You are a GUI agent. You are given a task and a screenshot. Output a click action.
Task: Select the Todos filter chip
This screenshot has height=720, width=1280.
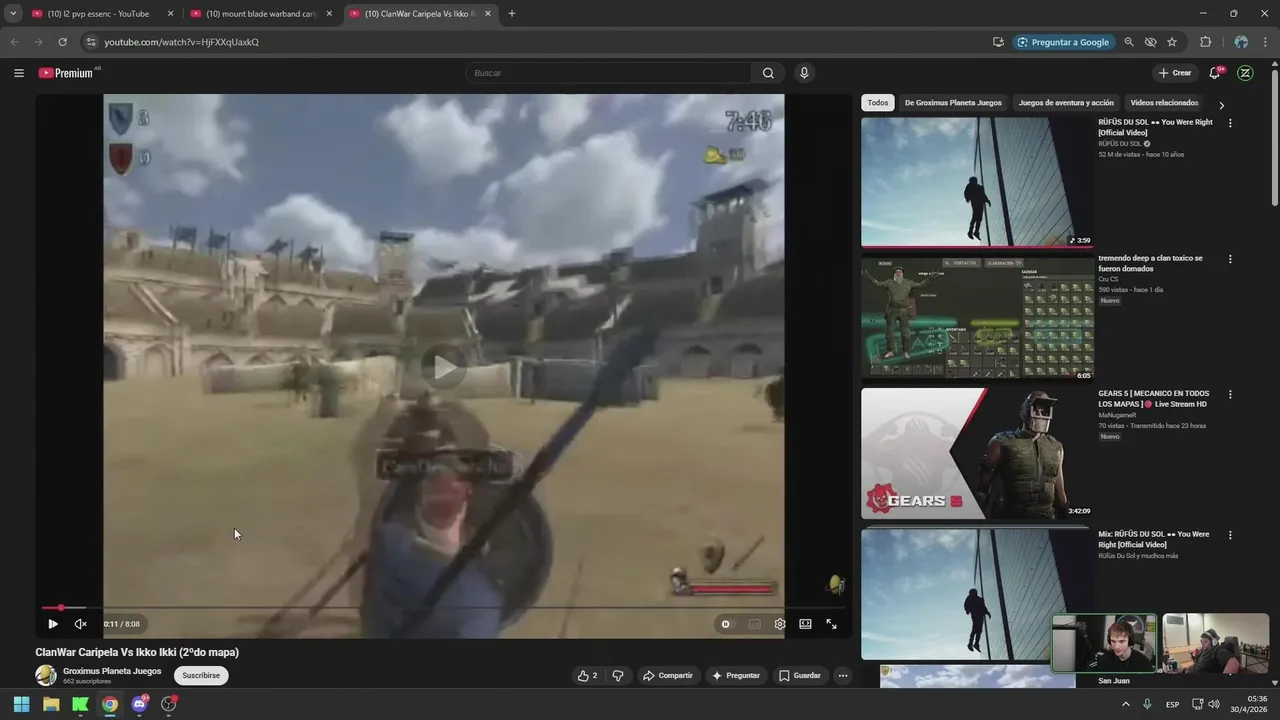[878, 103]
